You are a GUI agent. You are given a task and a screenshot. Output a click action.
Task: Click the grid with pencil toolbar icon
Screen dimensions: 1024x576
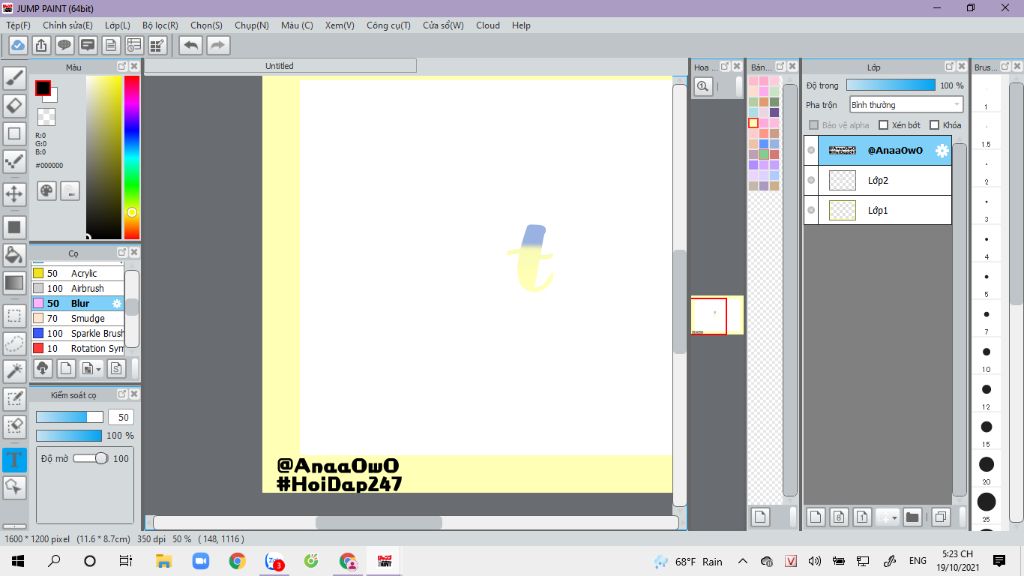(x=157, y=45)
